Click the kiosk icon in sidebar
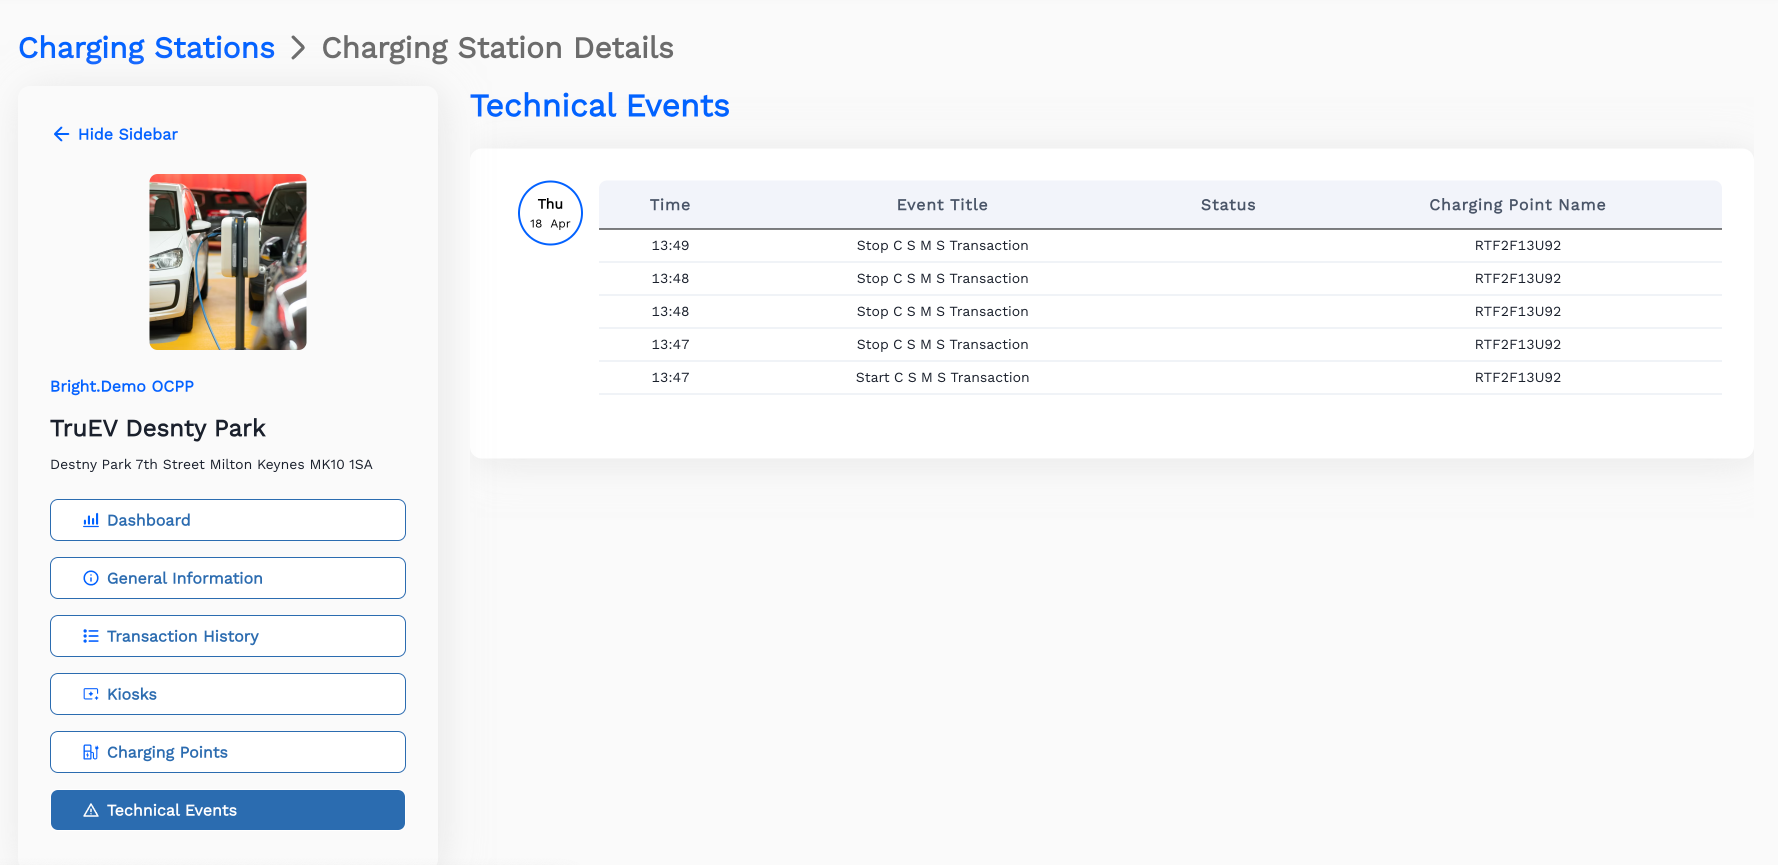The image size is (1778, 865). (91, 694)
